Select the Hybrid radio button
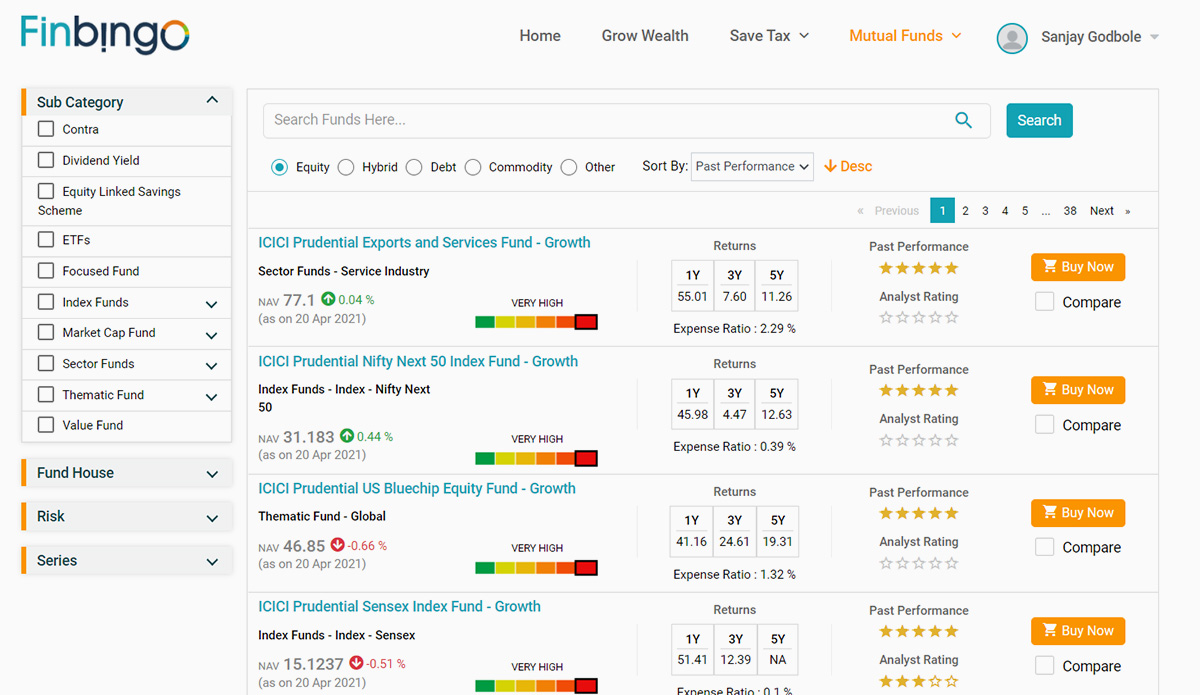Screen dimensions: 1200x695 pos(346,167)
